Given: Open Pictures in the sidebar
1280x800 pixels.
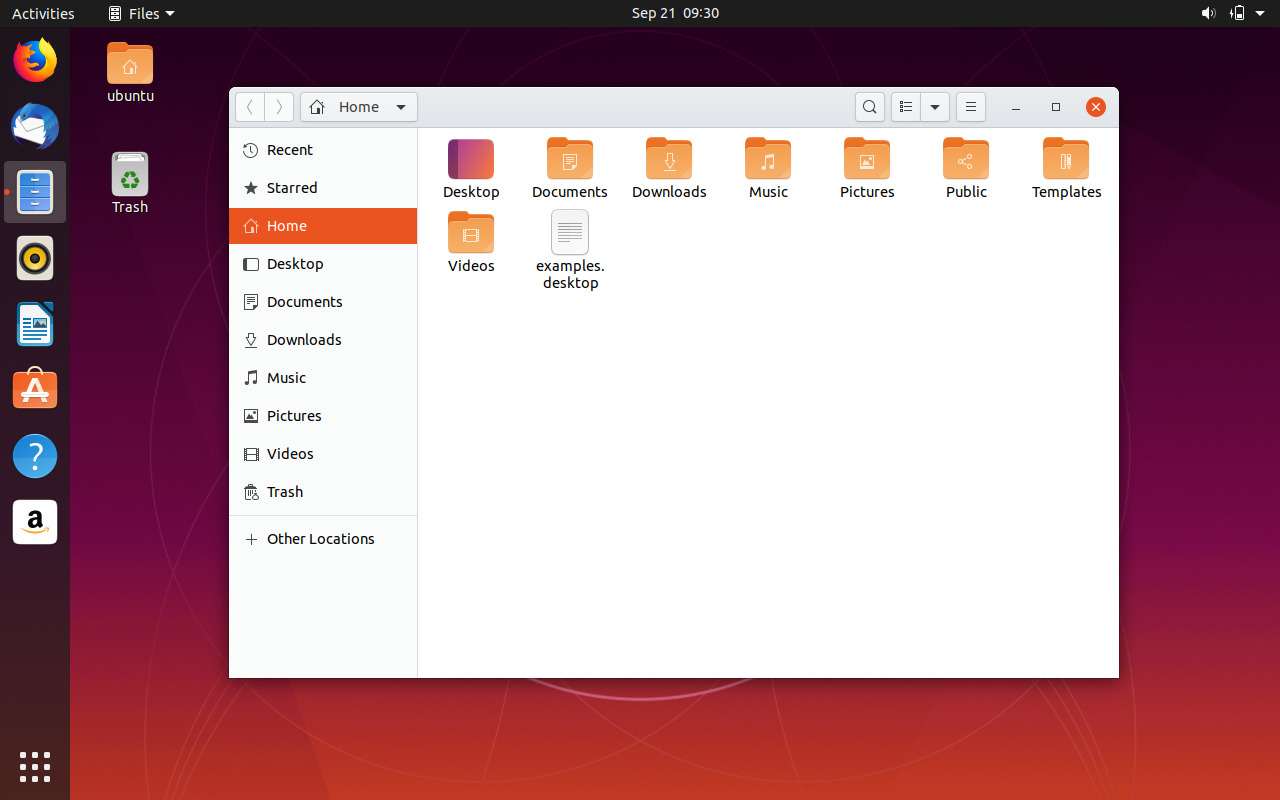Looking at the screenshot, I should [x=323, y=416].
